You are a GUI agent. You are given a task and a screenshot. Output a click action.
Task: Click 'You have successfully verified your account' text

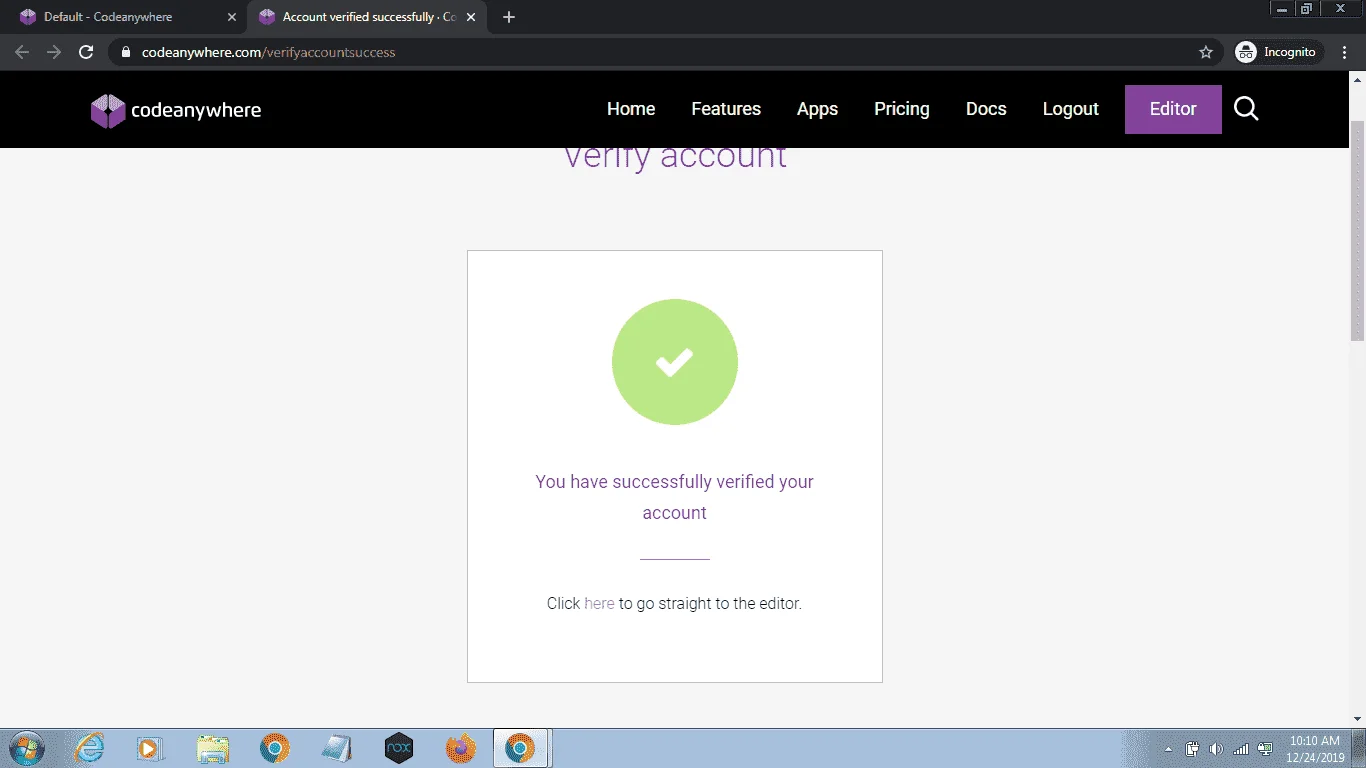(x=675, y=497)
